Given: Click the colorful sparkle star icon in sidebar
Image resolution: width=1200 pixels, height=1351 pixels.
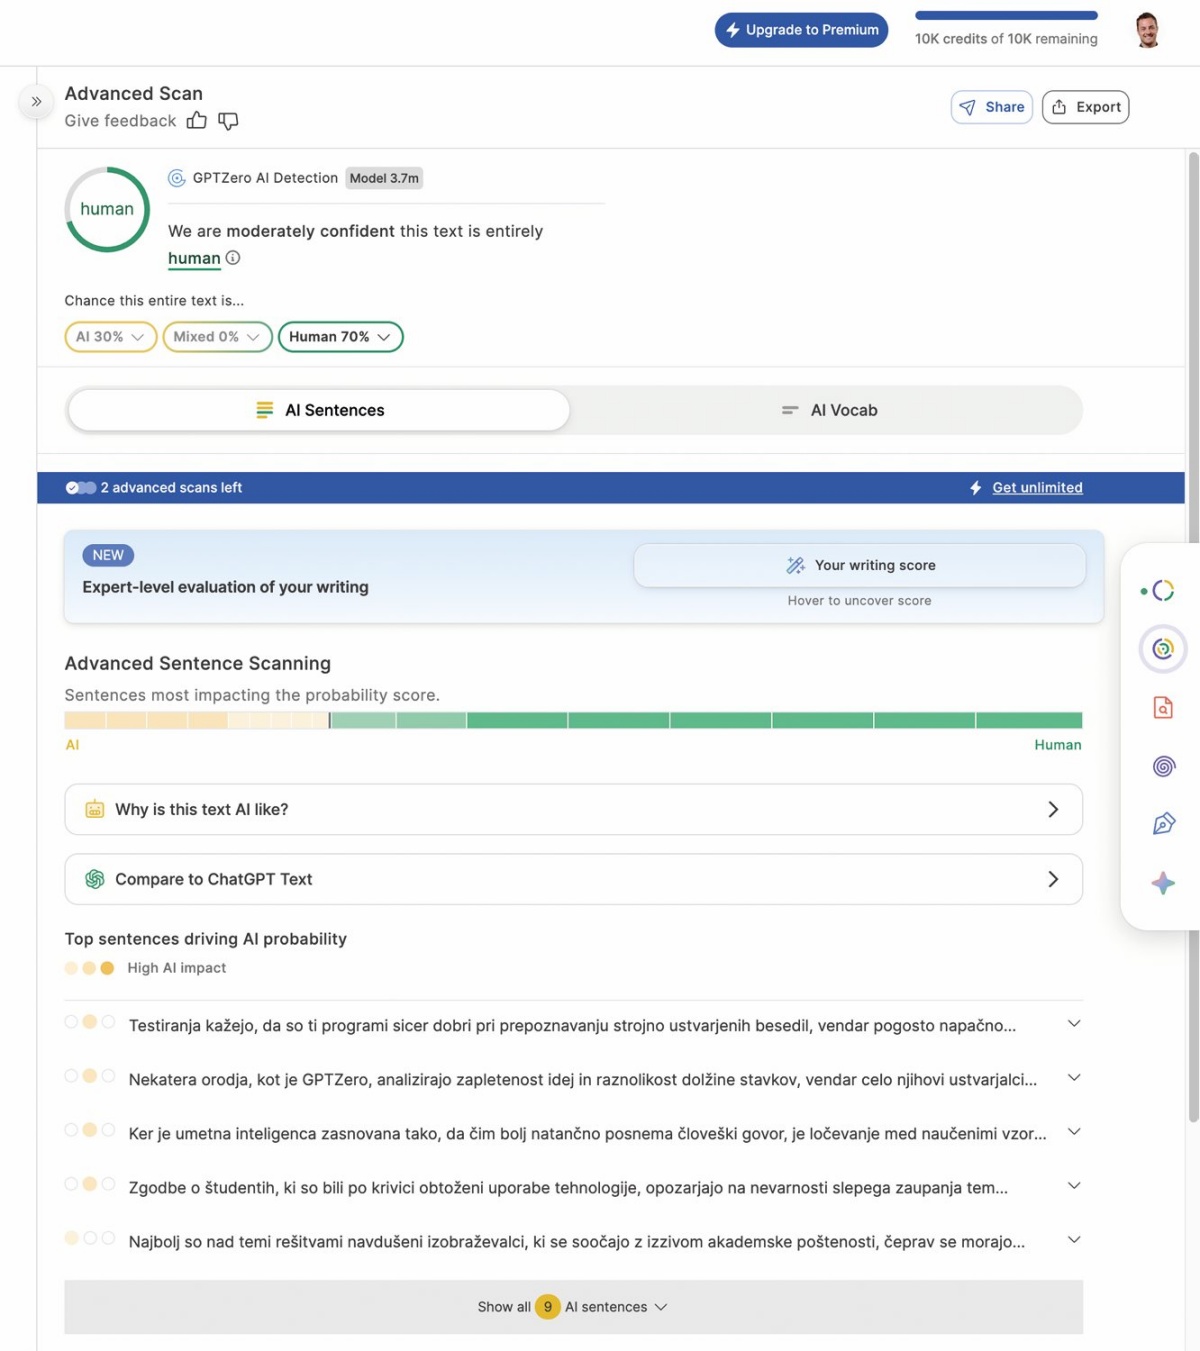Looking at the screenshot, I should (1163, 883).
